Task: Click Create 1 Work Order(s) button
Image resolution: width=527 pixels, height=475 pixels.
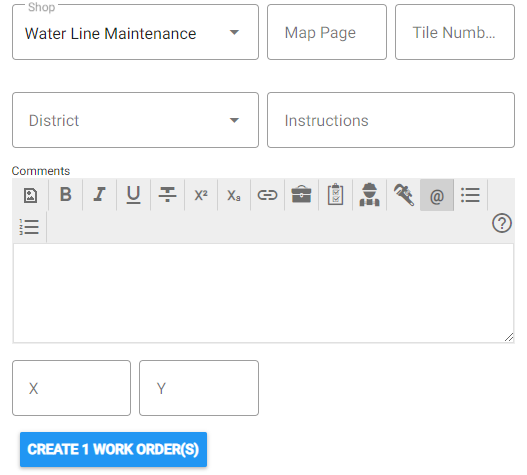Action: [113, 449]
